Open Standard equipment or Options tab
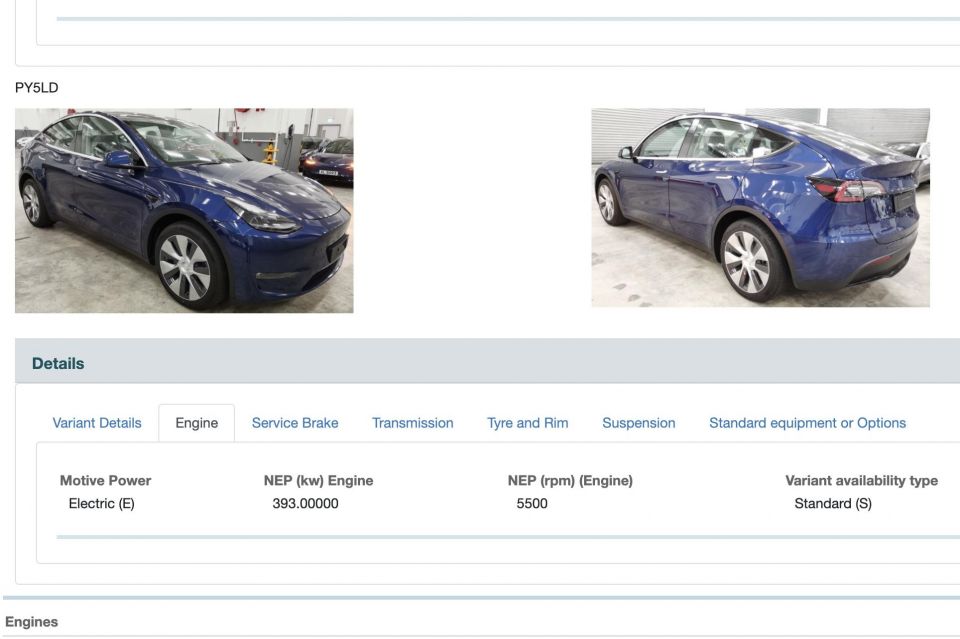The height and width of the screenshot is (639, 960). coord(808,423)
